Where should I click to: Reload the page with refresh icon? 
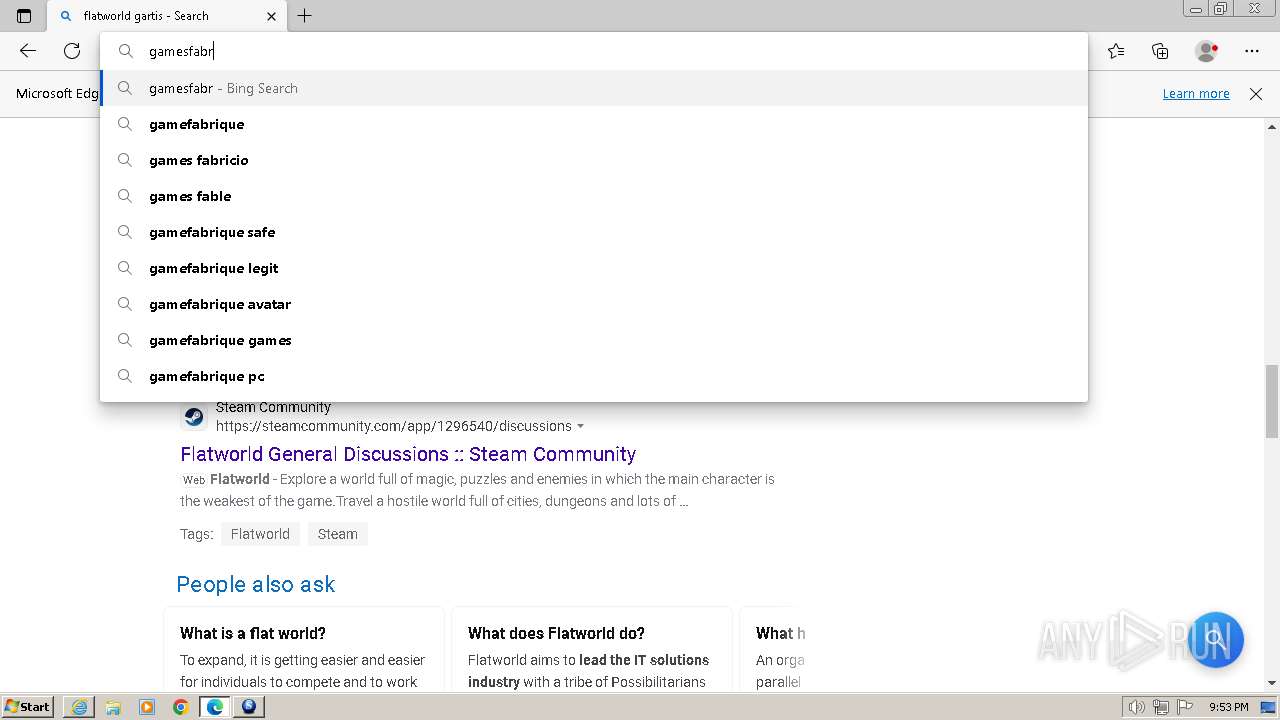(72, 51)
